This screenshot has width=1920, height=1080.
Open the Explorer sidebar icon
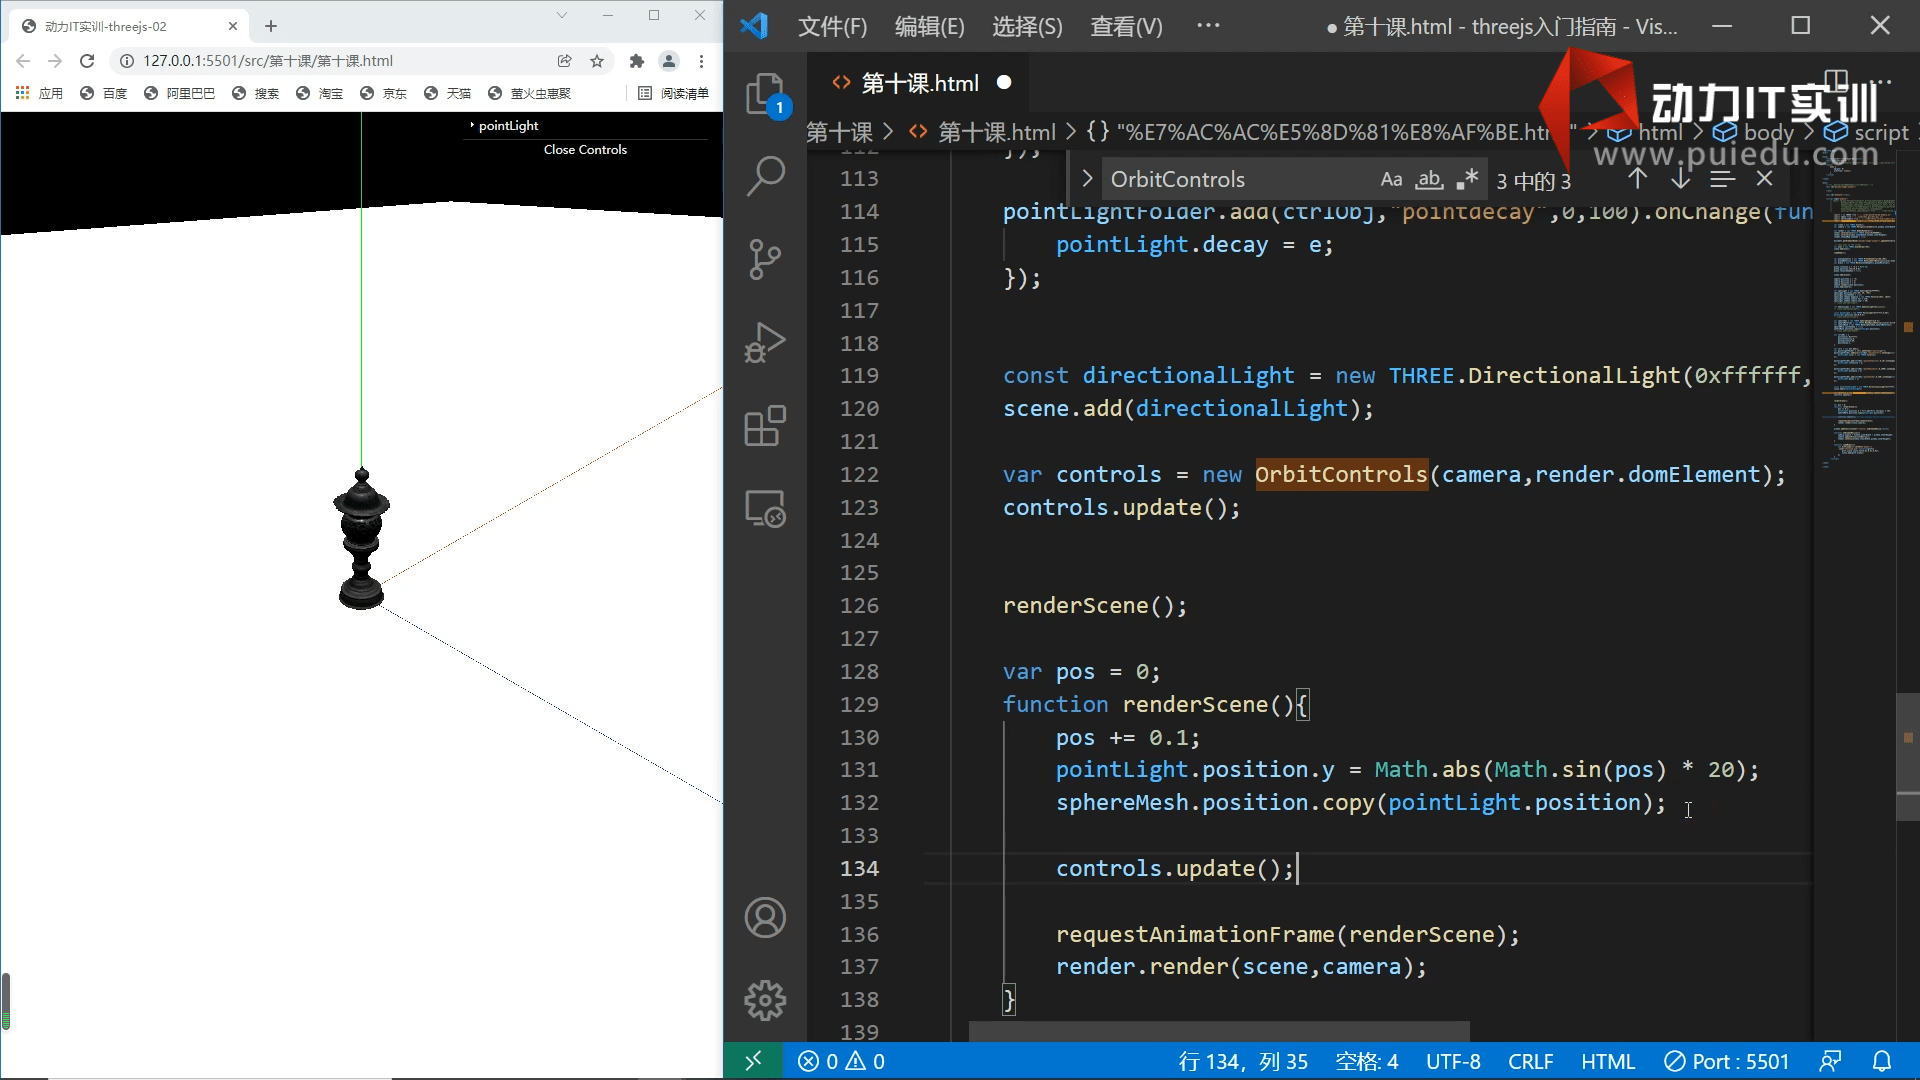(765, 93)
